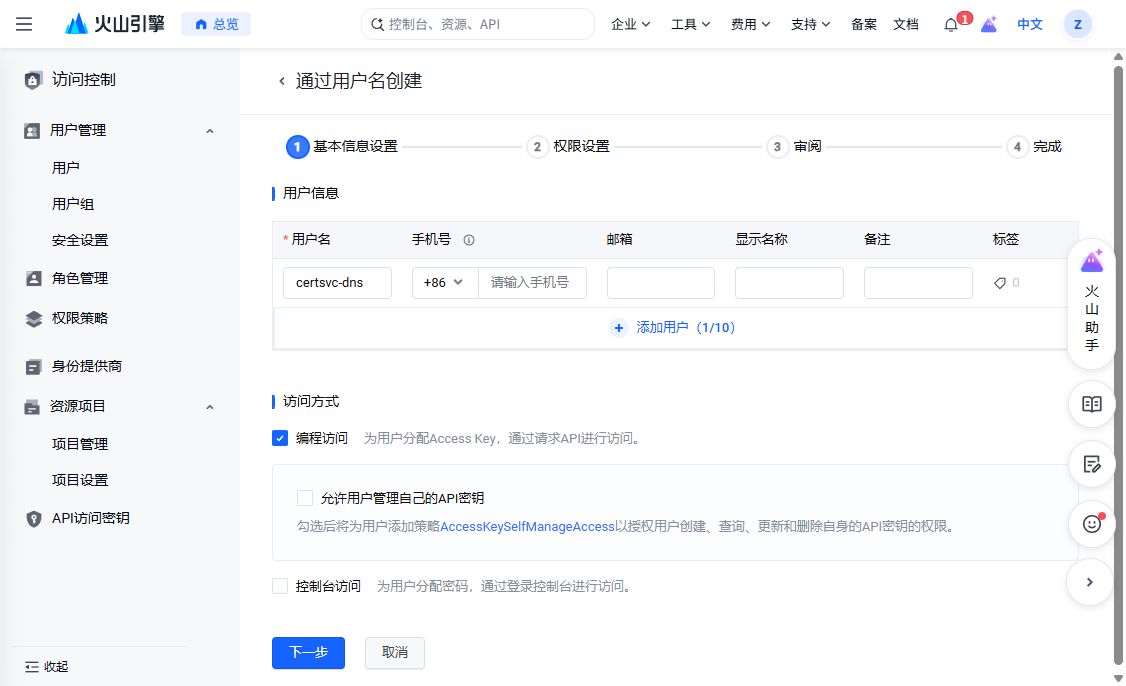Open the 费用 dropdown menu
The height and width of the screenshot is (686, 1126).
[x=750, y=24]
